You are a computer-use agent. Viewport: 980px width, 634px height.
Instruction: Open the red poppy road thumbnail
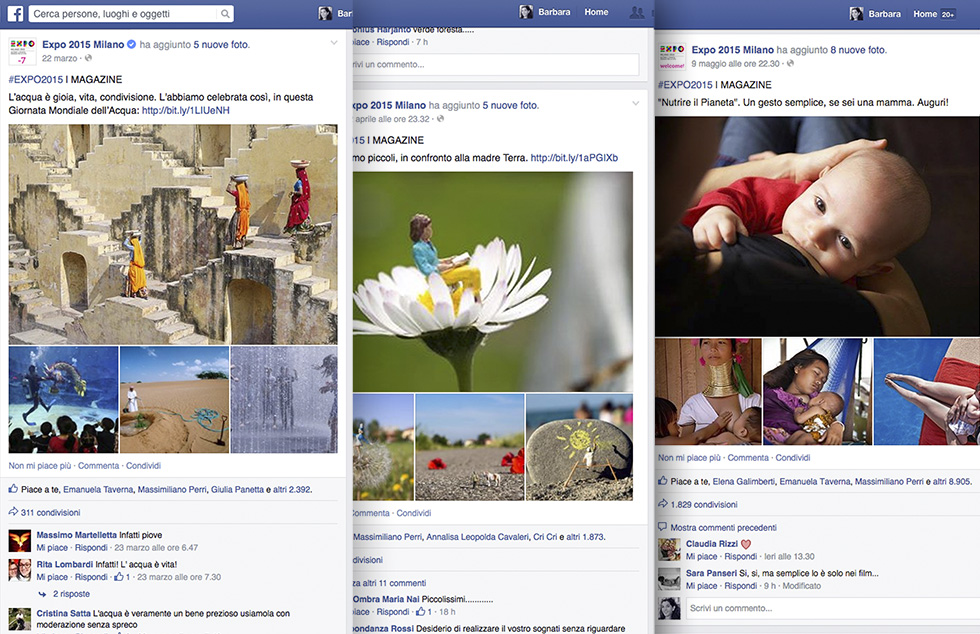pyautogui.click(x=470, y=447)
